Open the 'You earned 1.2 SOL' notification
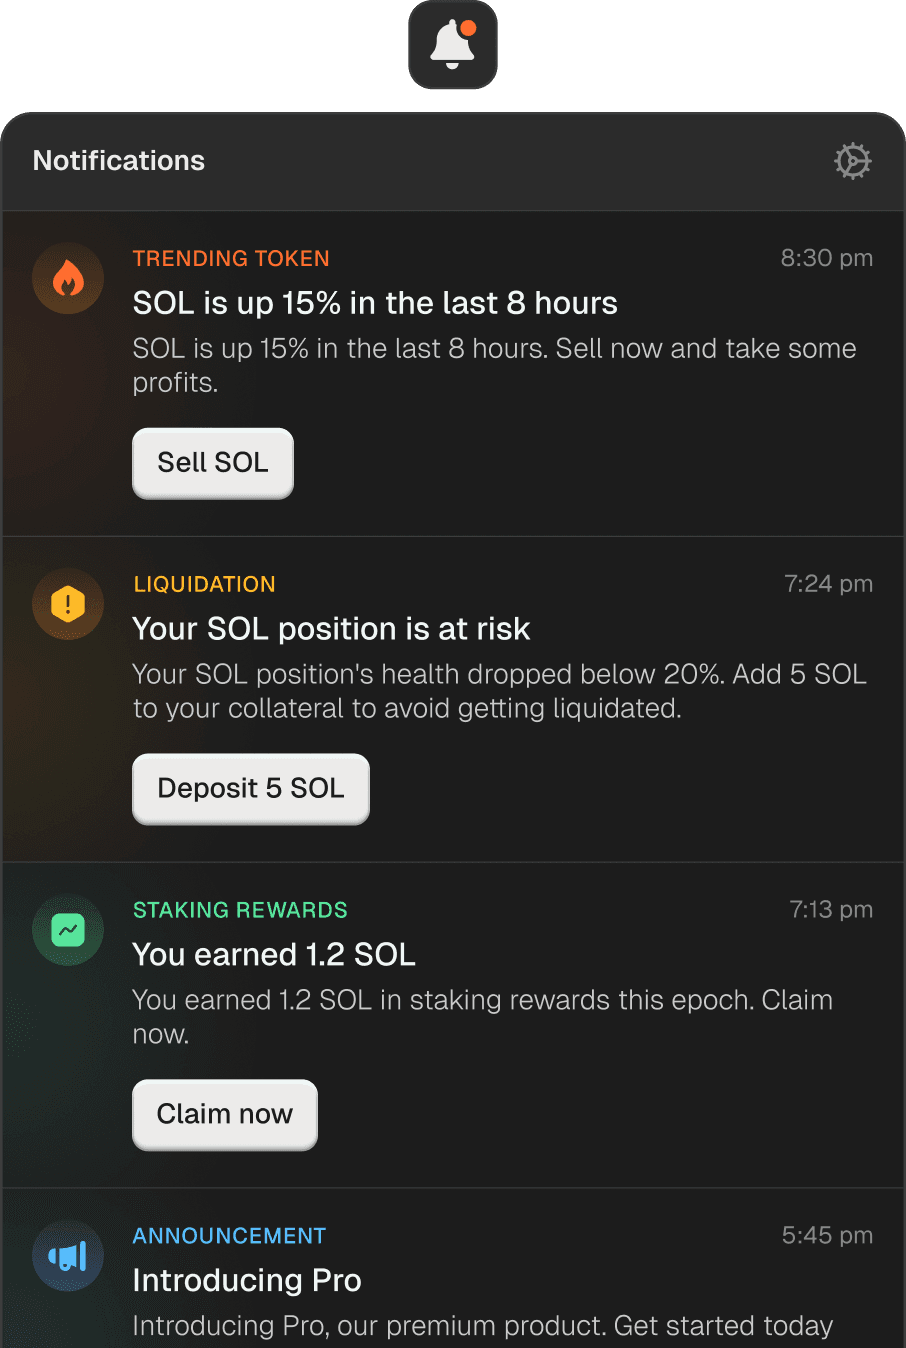 click(x=274, y=955)
